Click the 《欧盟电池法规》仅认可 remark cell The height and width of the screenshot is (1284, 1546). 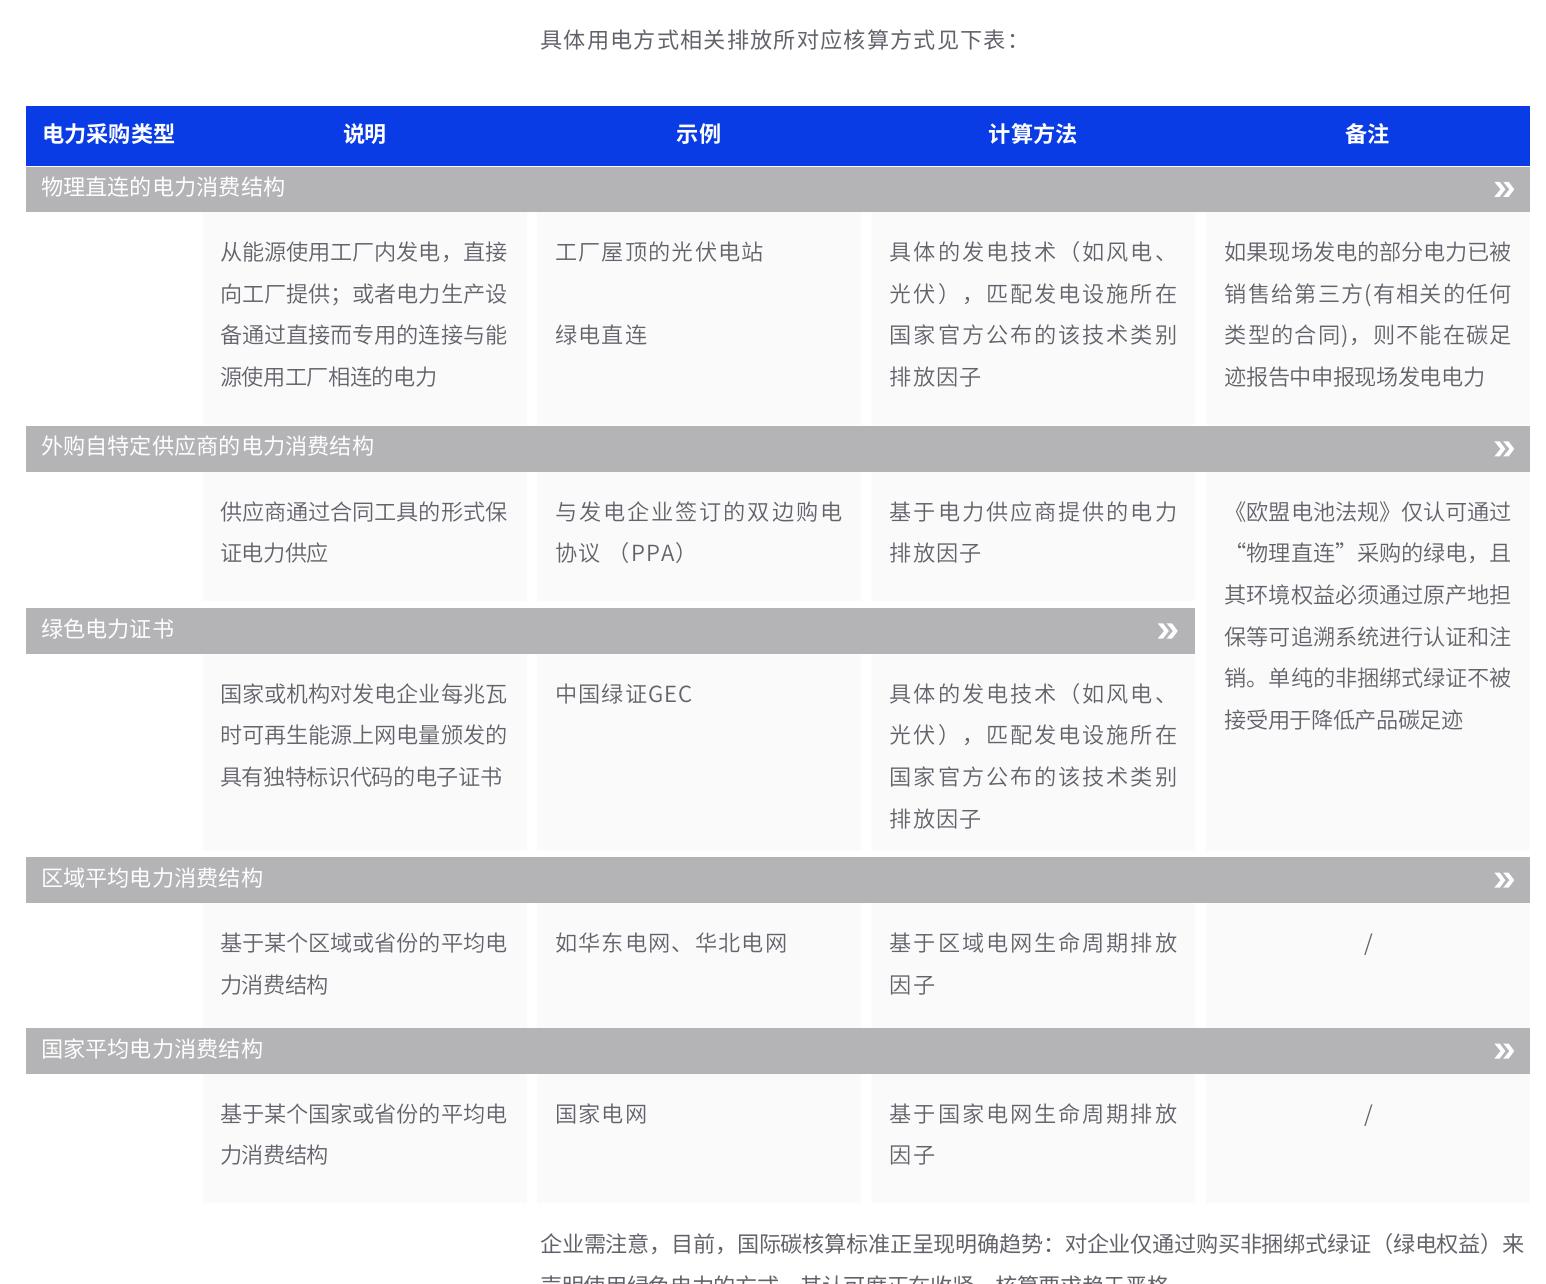(1367, 662)
